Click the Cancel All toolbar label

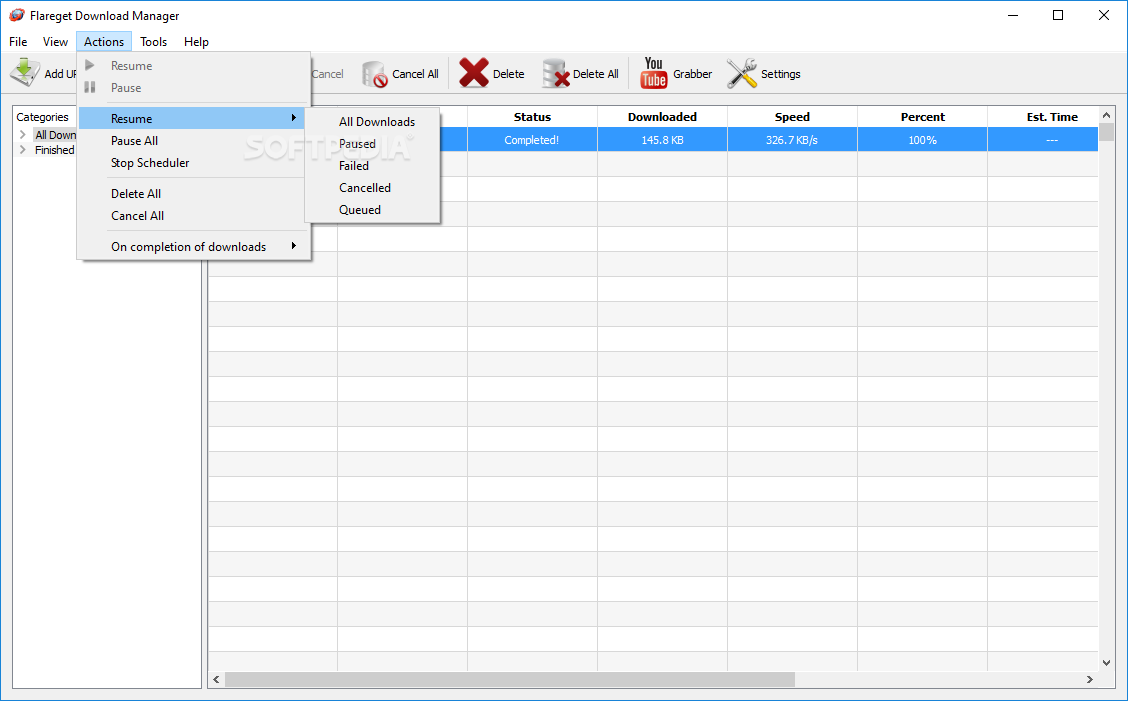click(415, 74)
